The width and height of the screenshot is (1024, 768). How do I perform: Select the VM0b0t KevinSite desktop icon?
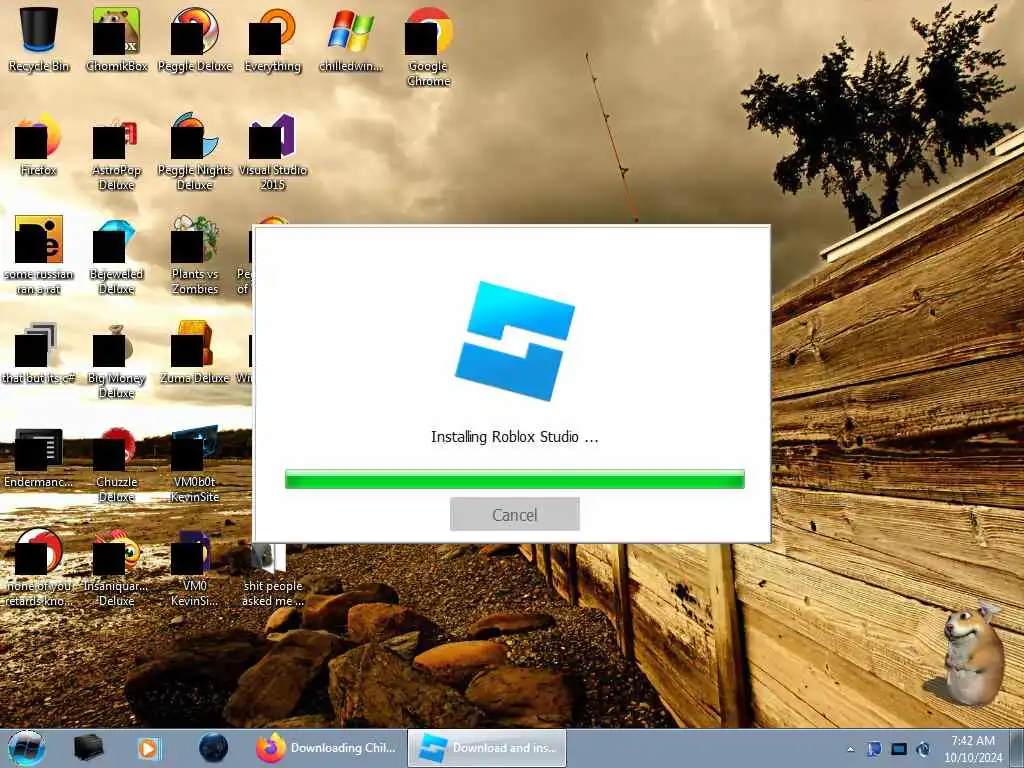point(195,464)
